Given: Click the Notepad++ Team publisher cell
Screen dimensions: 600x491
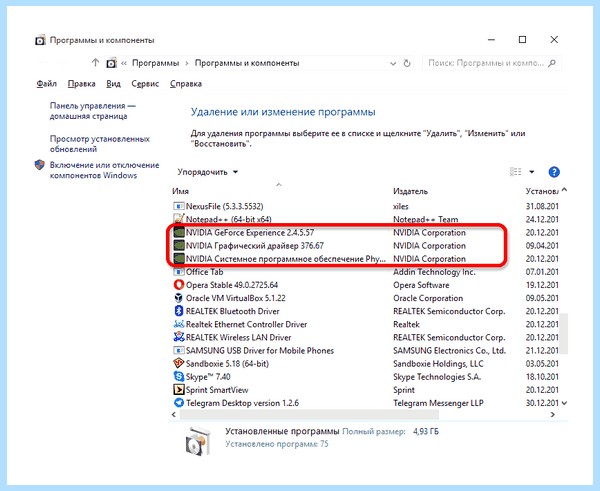Looking at the screenshot, I should point(426,219).
